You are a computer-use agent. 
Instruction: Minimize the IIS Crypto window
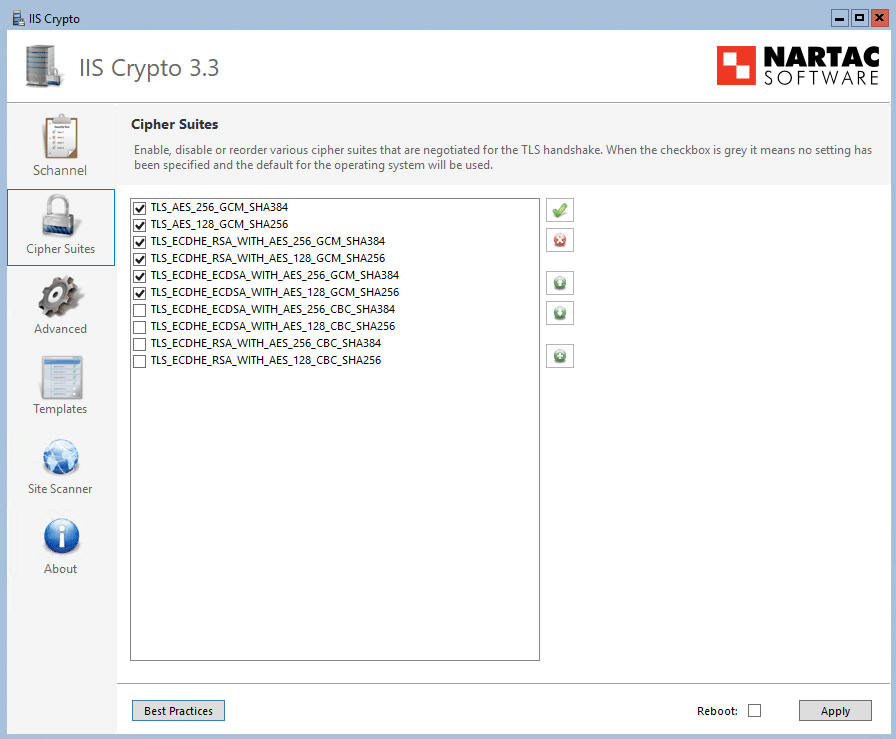[839, 18]
